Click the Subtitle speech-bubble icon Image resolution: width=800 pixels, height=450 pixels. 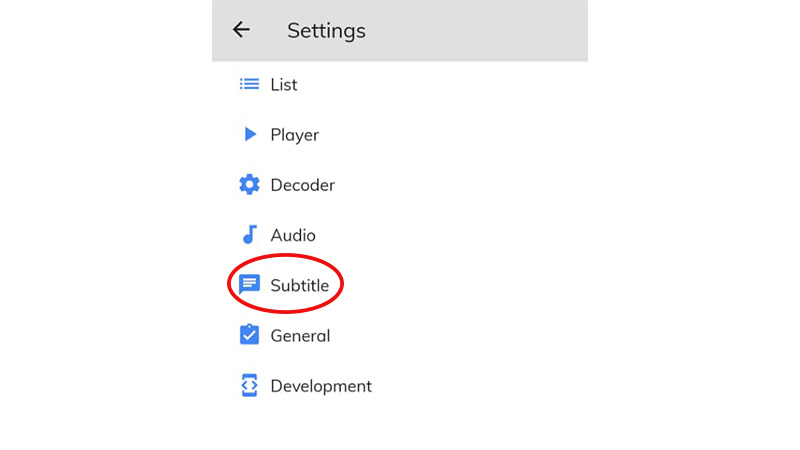tap(249, 285)
